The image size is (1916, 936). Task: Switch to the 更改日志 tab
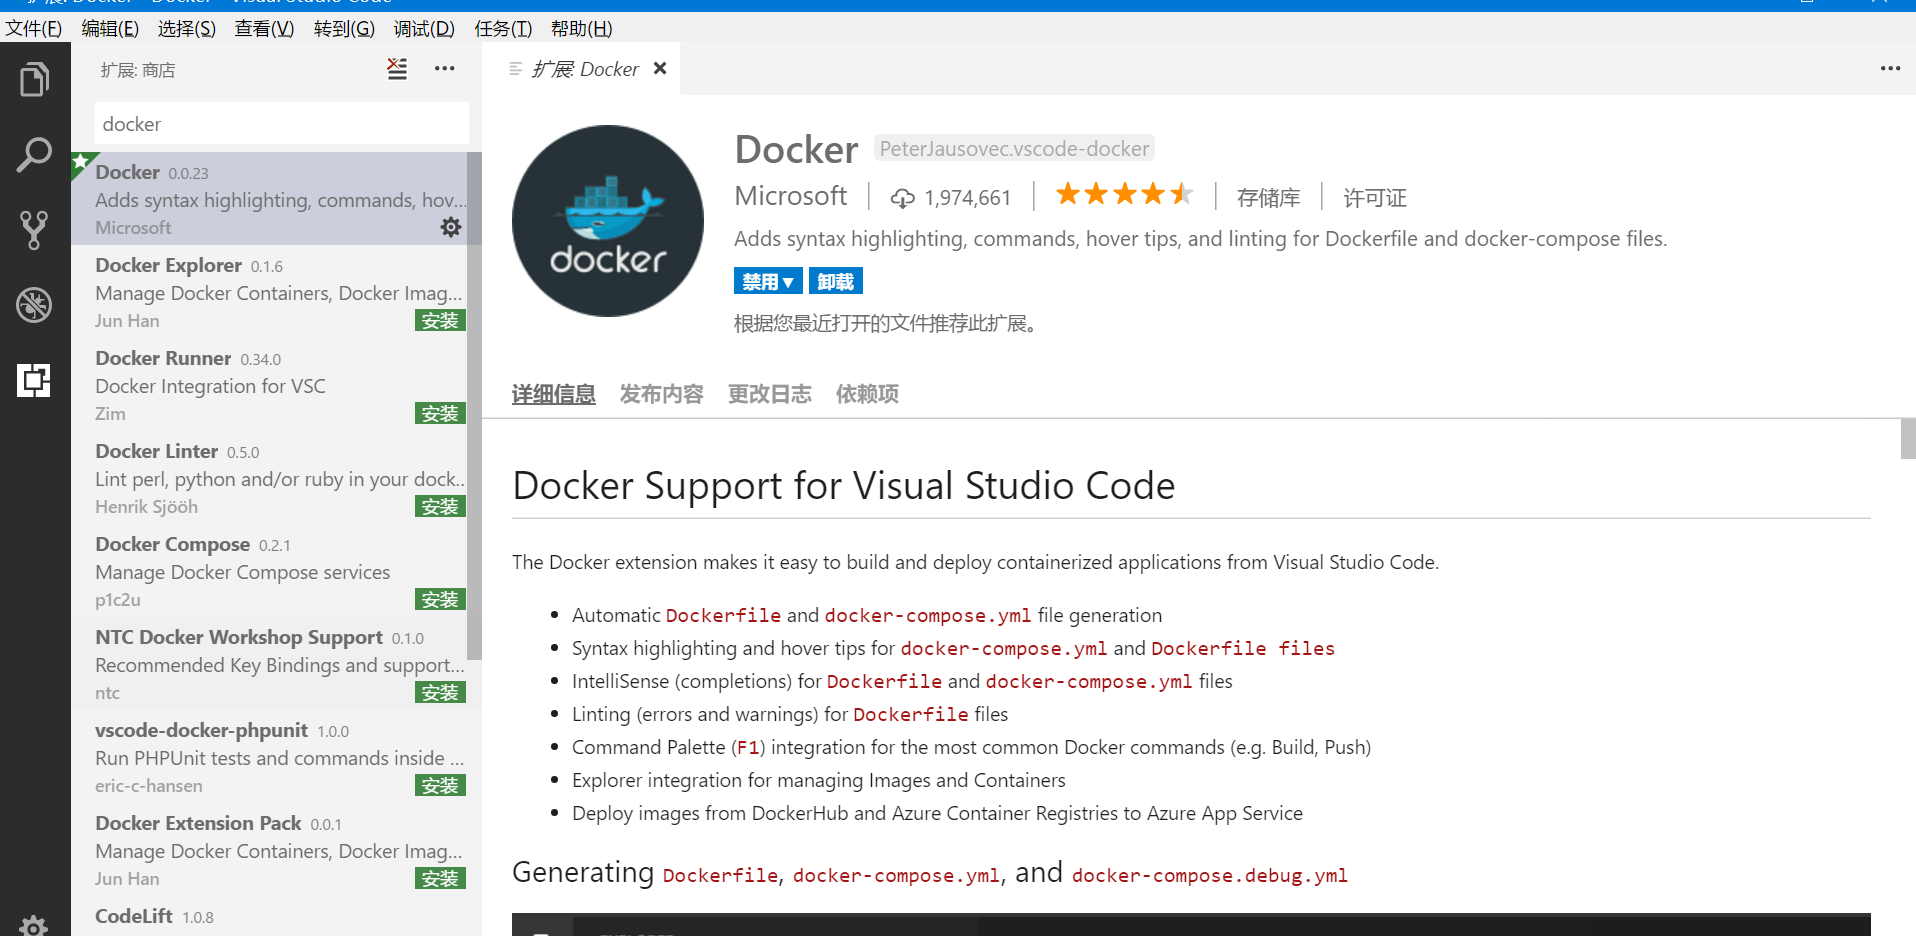coord(769,394)
